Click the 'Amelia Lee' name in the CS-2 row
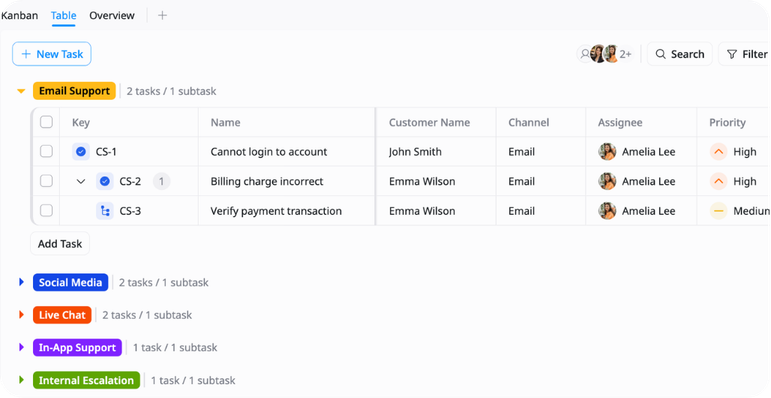The width and height of the screenshot is (771, 398). point(649,182)
